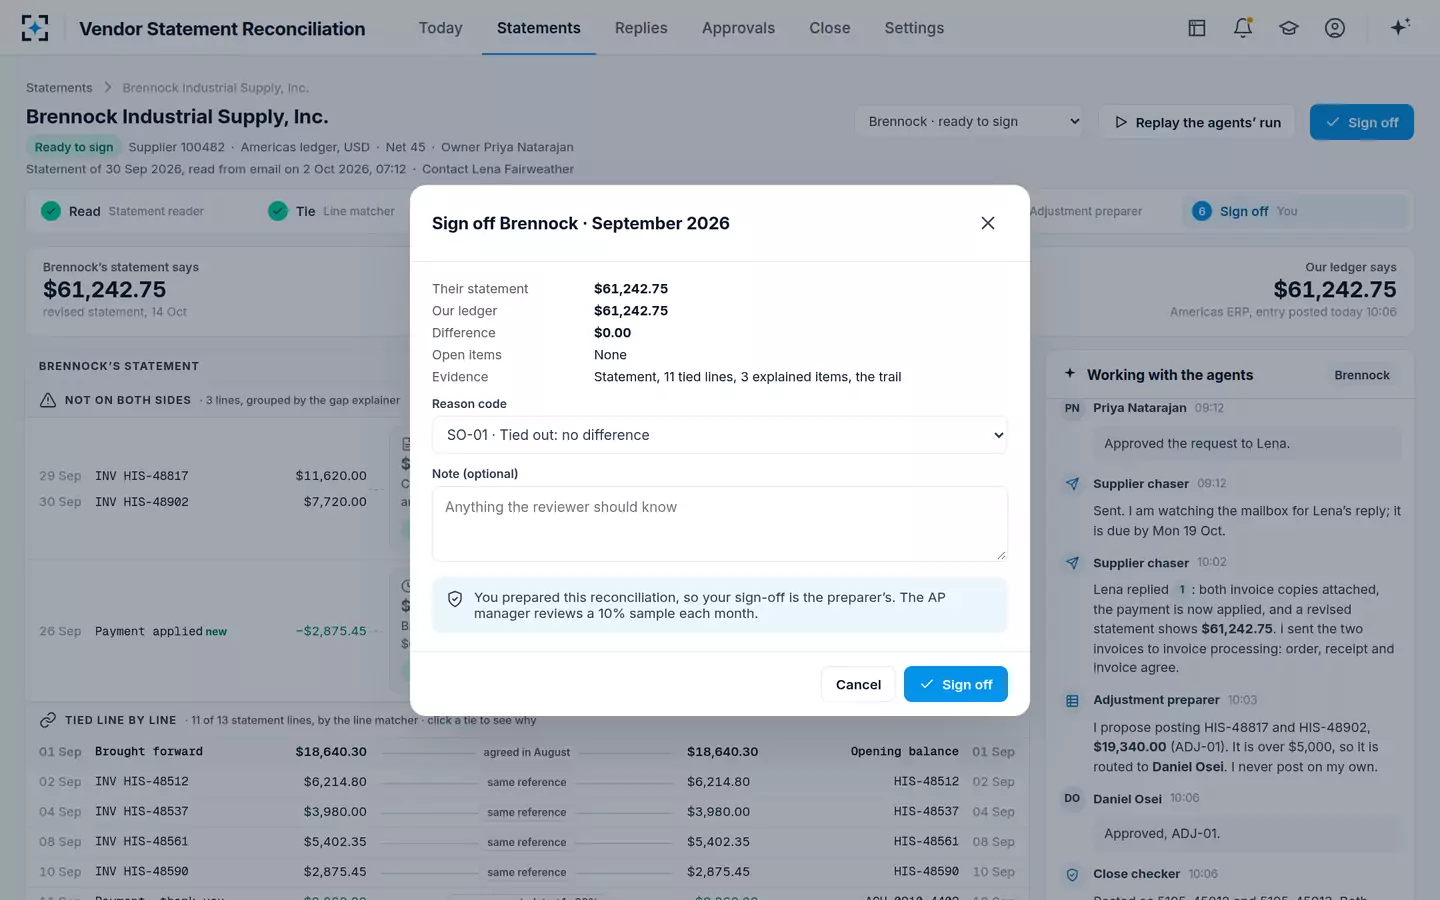Click Daniel Osei's DO avatar
Viewport: 1440px width, 900px height.
point(1072,799)
